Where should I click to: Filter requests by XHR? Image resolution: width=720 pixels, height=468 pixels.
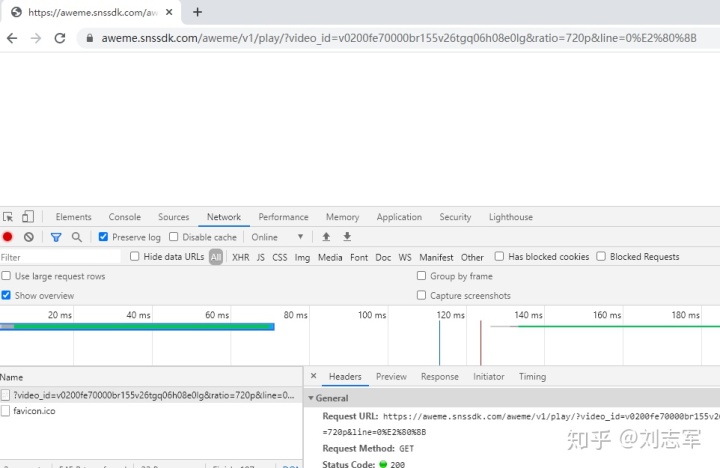click(x=241, y=257)
